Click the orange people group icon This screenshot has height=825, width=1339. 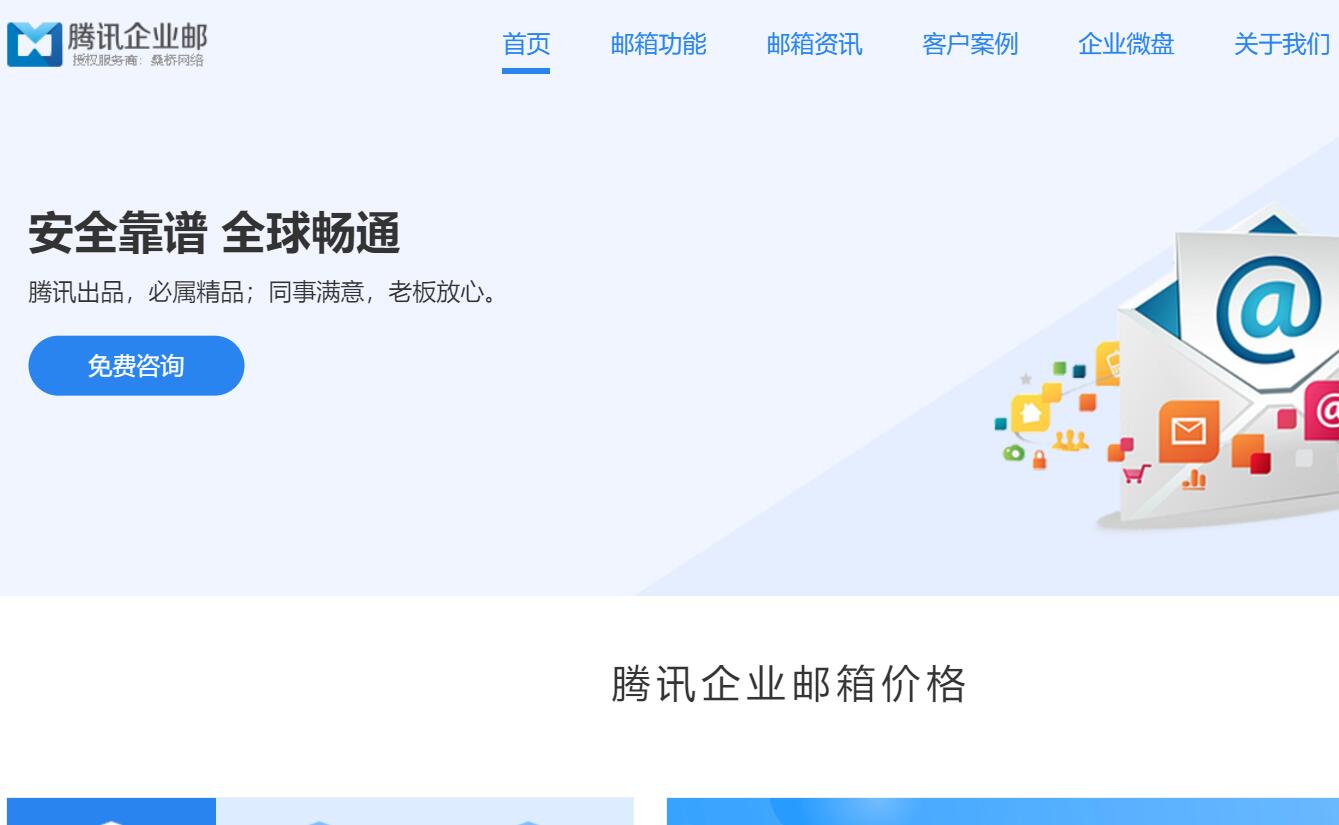coord(1071,440)
